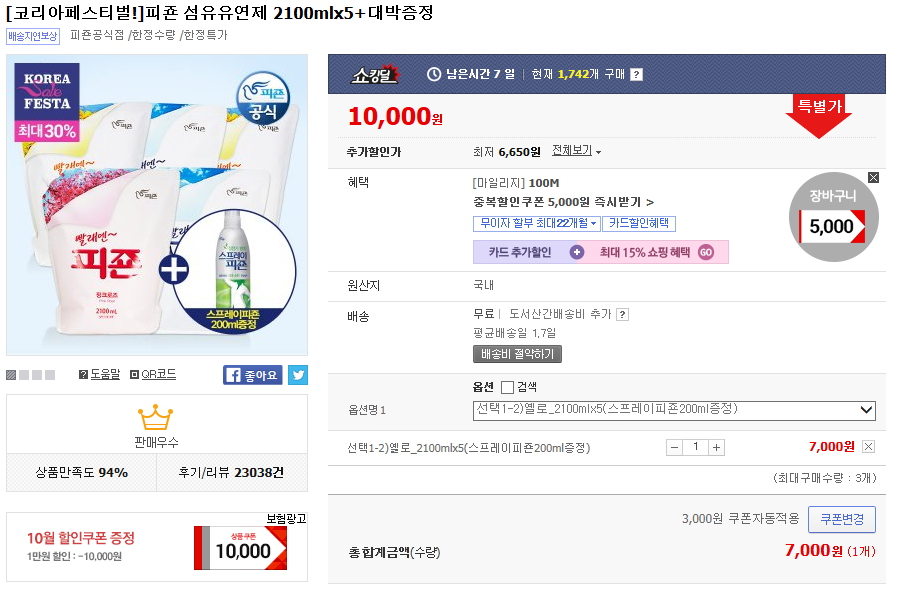This screenshot has width=899, height=595.
Task: Expand 전체보기 additional discount list
Action: click(577, 151)
